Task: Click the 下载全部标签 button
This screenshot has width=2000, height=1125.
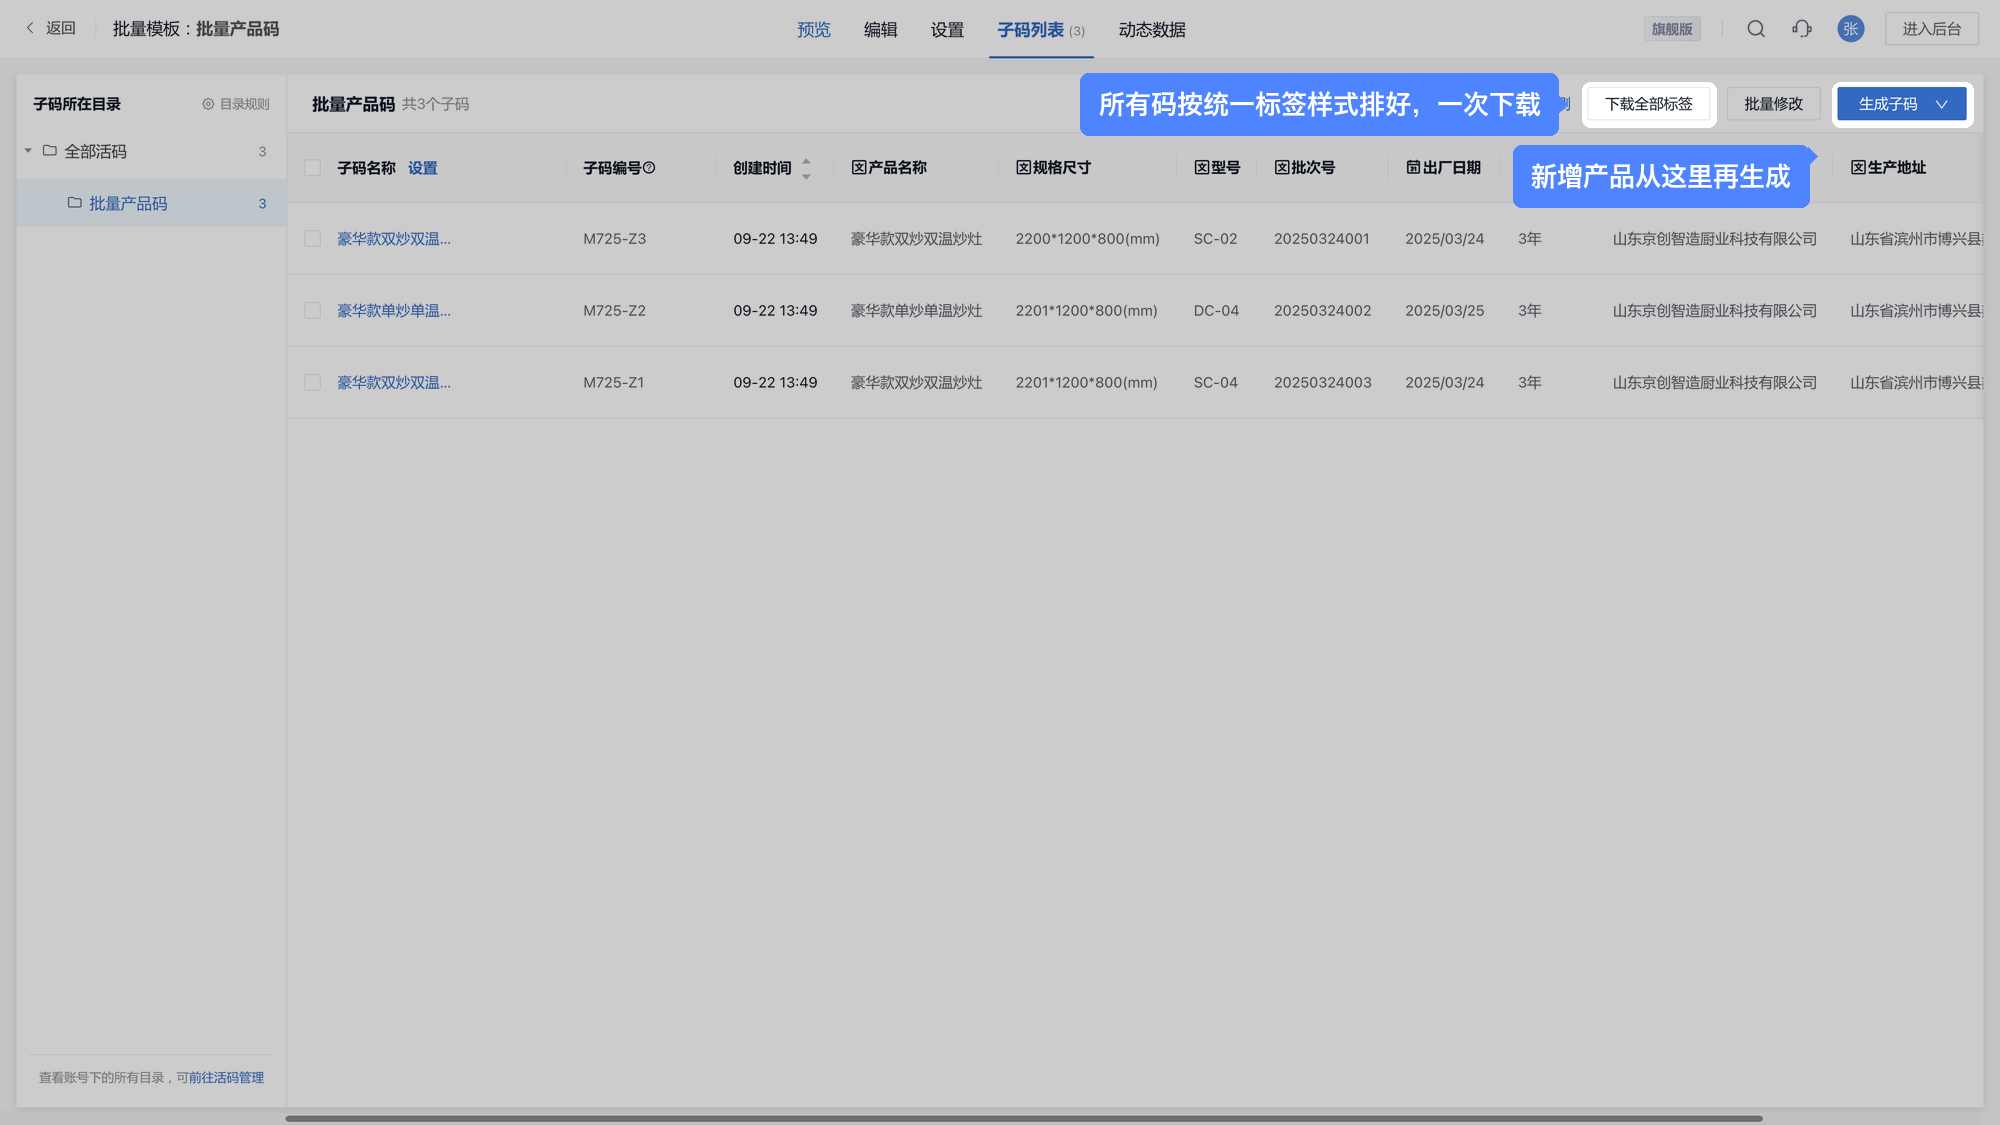Action: [x=1649, y=104]
